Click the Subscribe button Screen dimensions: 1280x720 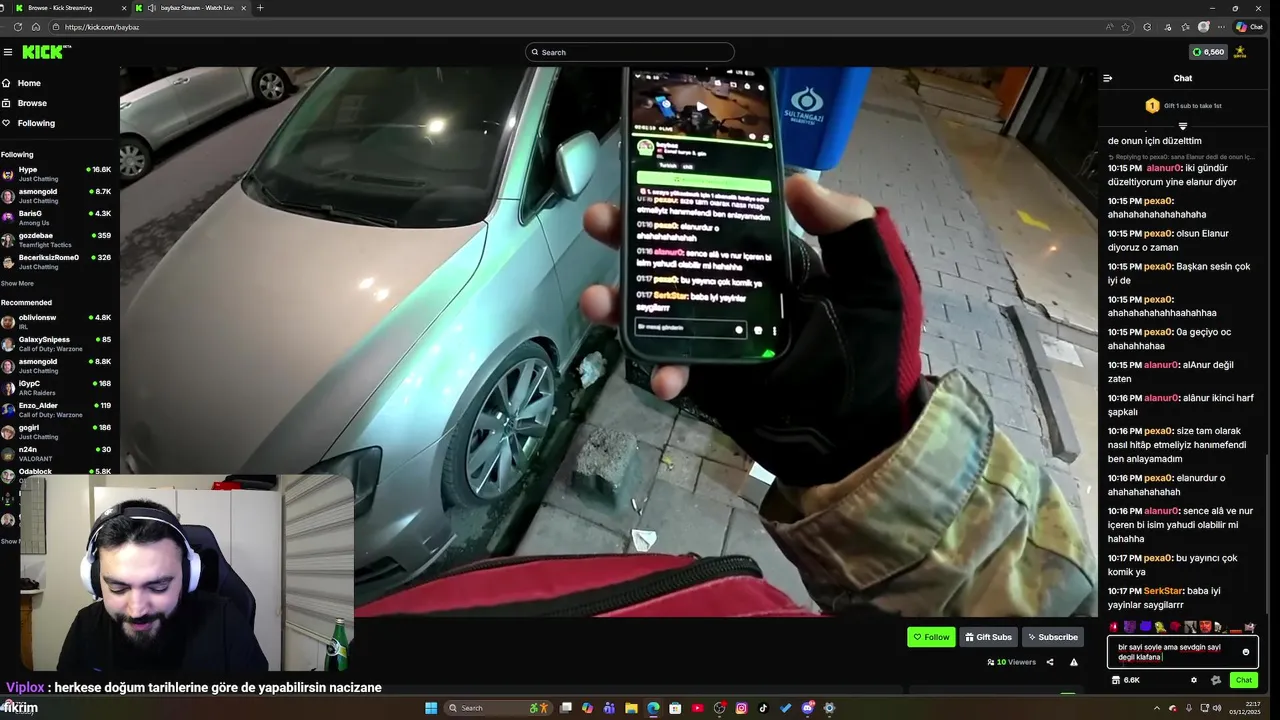(x=1052, y=637)
